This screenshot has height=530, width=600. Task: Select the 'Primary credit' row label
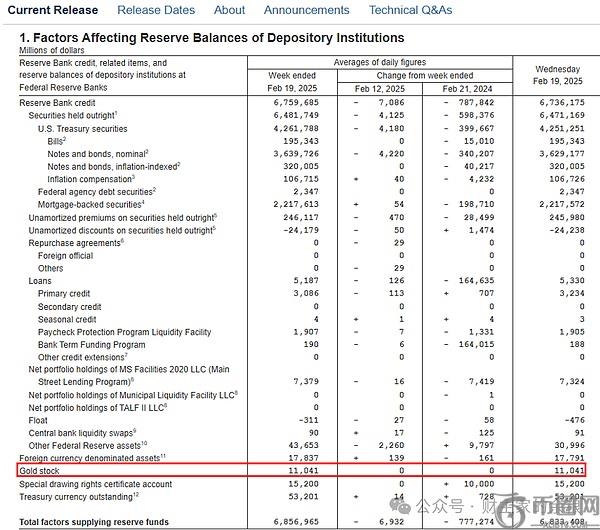64,294
